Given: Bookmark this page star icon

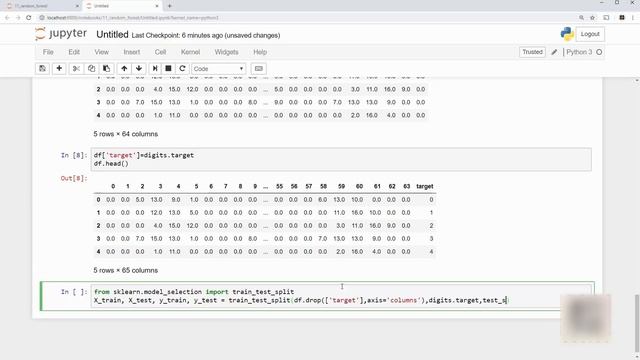Looking at the screenshot, I should (593, 18).
